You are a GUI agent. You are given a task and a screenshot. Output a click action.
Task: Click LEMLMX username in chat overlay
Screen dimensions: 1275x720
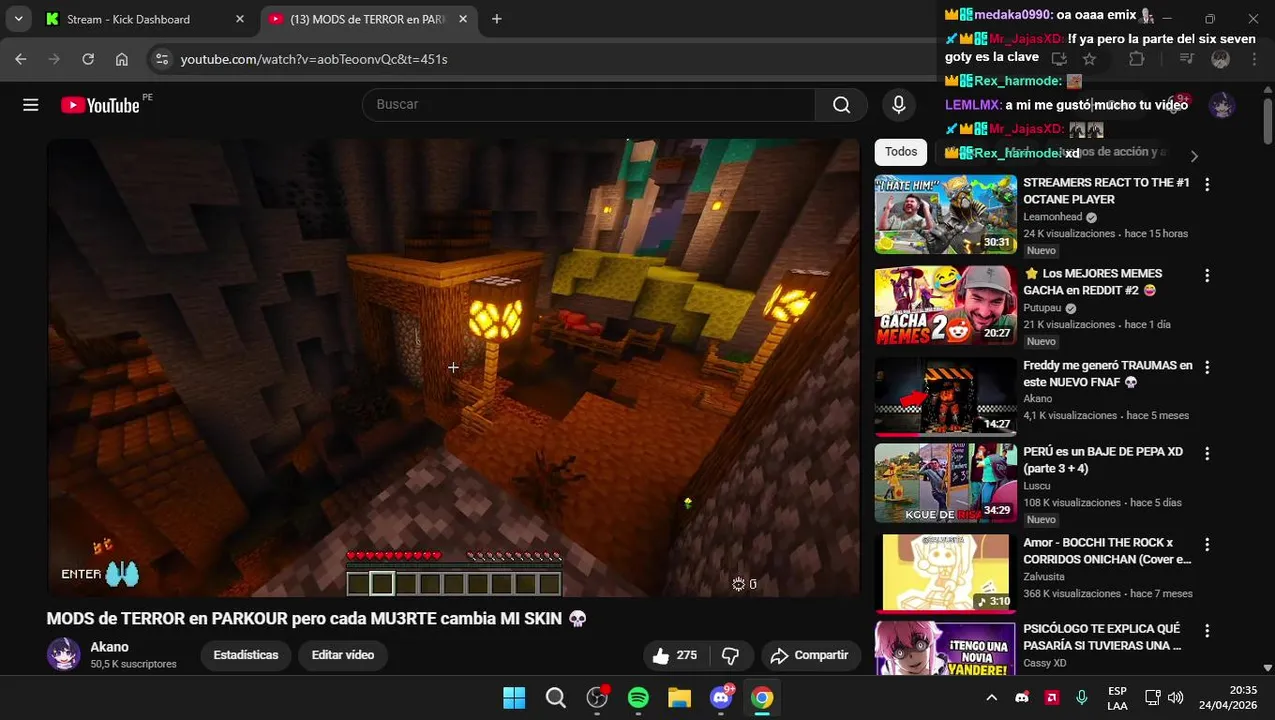973,105
